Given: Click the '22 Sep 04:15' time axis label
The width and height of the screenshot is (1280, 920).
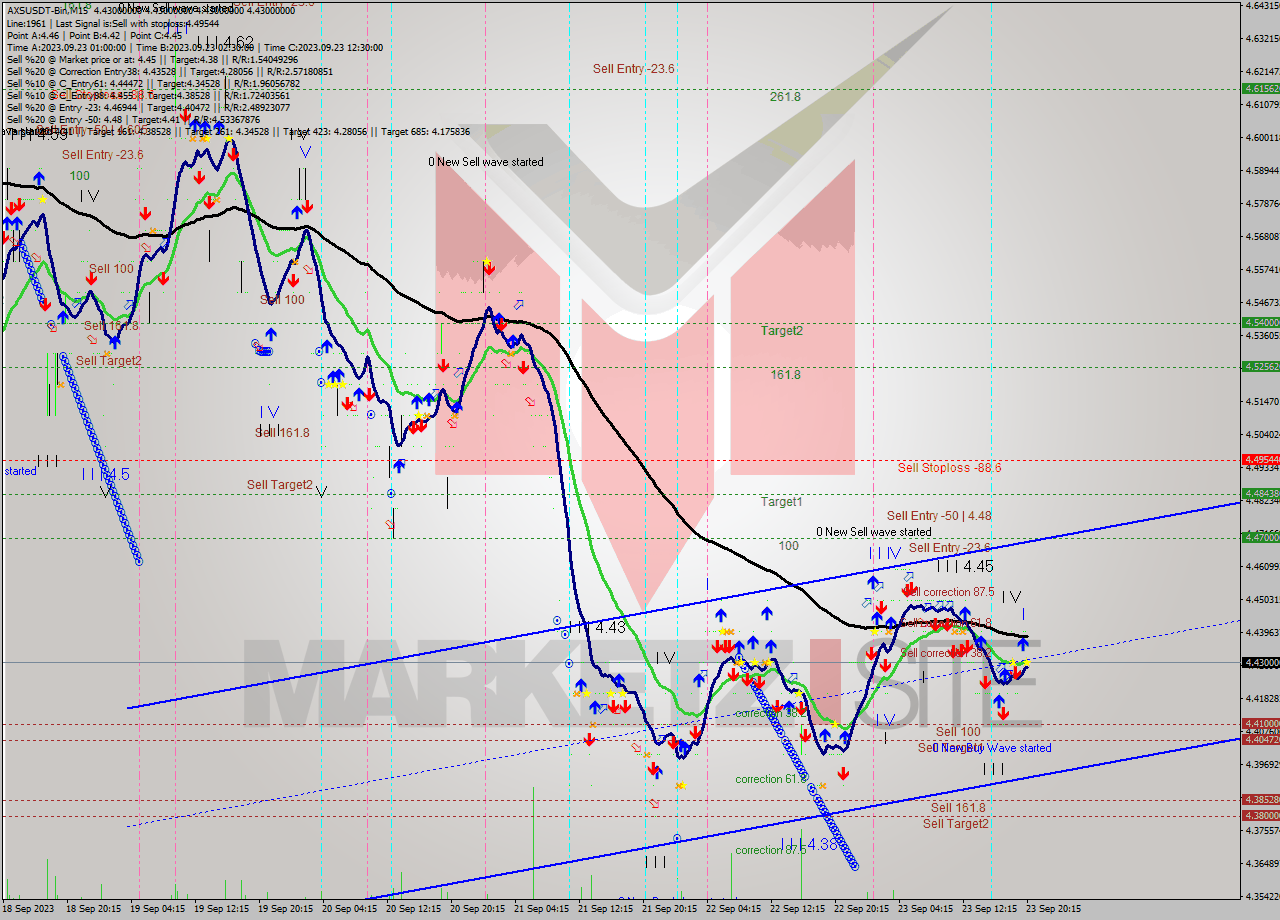Looking at the screenshot, I should click(732, 909).
